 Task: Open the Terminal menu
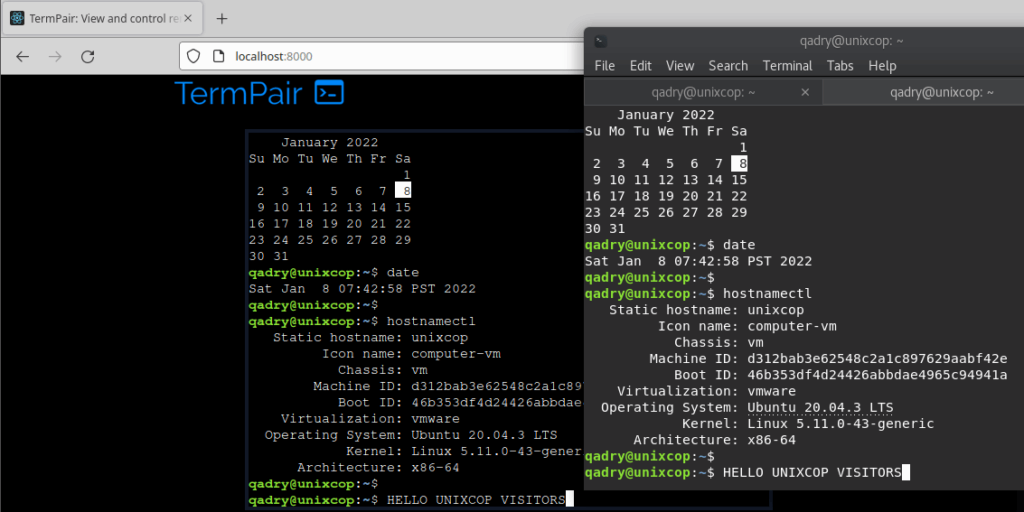(788, 66)
